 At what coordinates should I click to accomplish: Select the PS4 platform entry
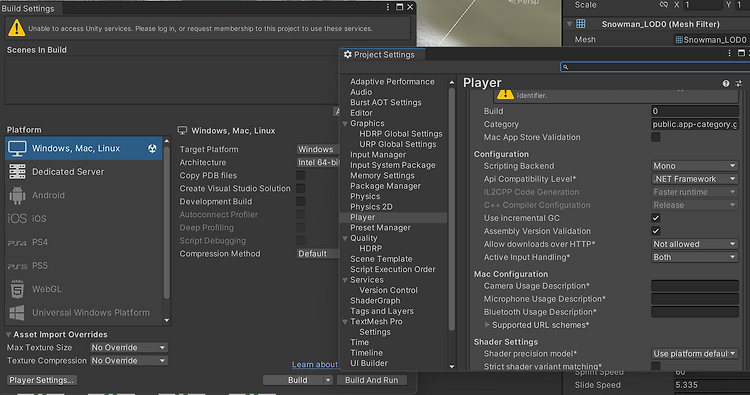click(x=84, y=242)
